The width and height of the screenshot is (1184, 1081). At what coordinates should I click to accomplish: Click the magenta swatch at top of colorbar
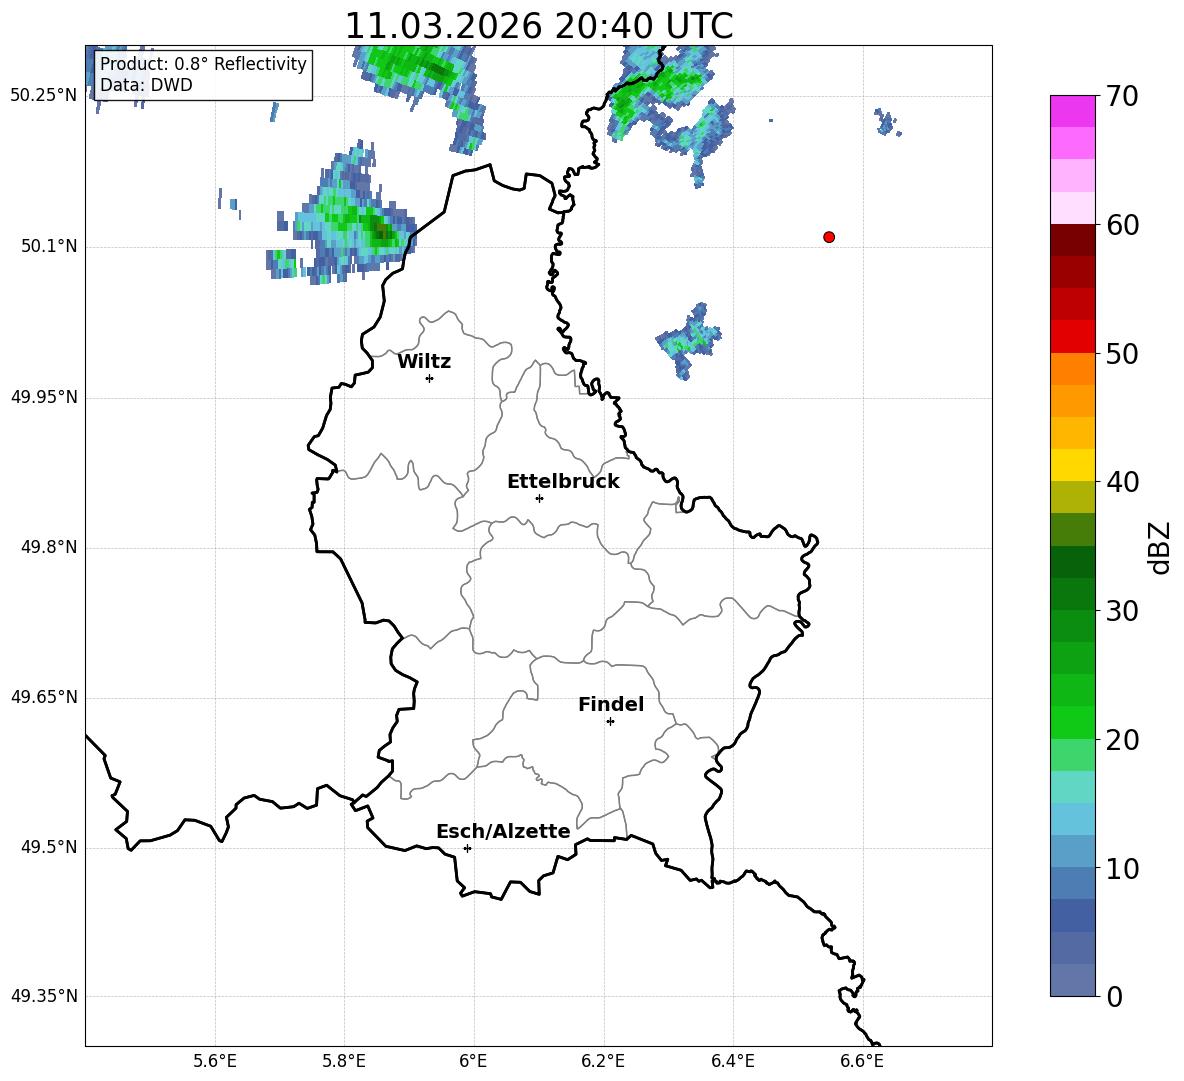[1073, 111]
